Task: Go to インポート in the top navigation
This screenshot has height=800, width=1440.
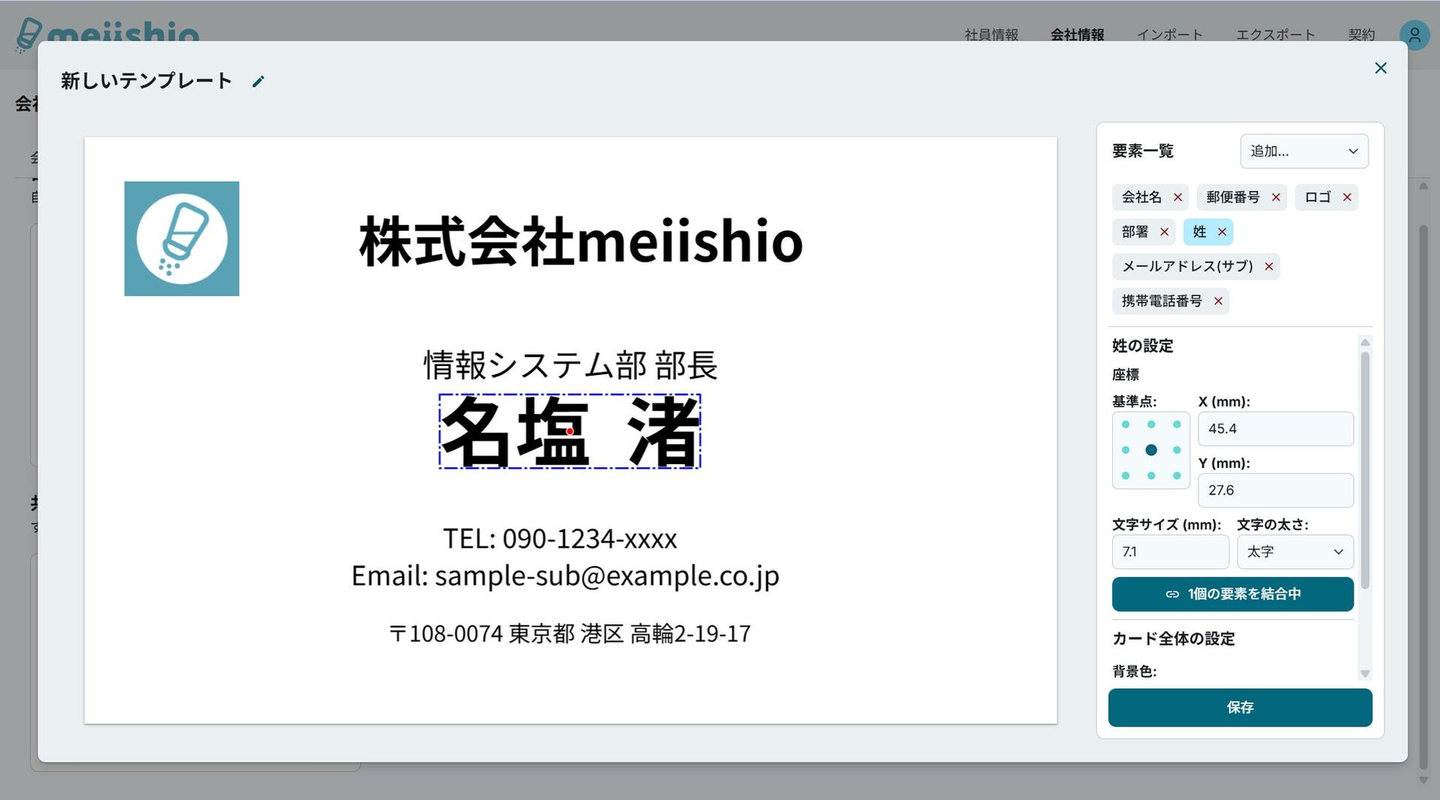Action: (1170, 35)
